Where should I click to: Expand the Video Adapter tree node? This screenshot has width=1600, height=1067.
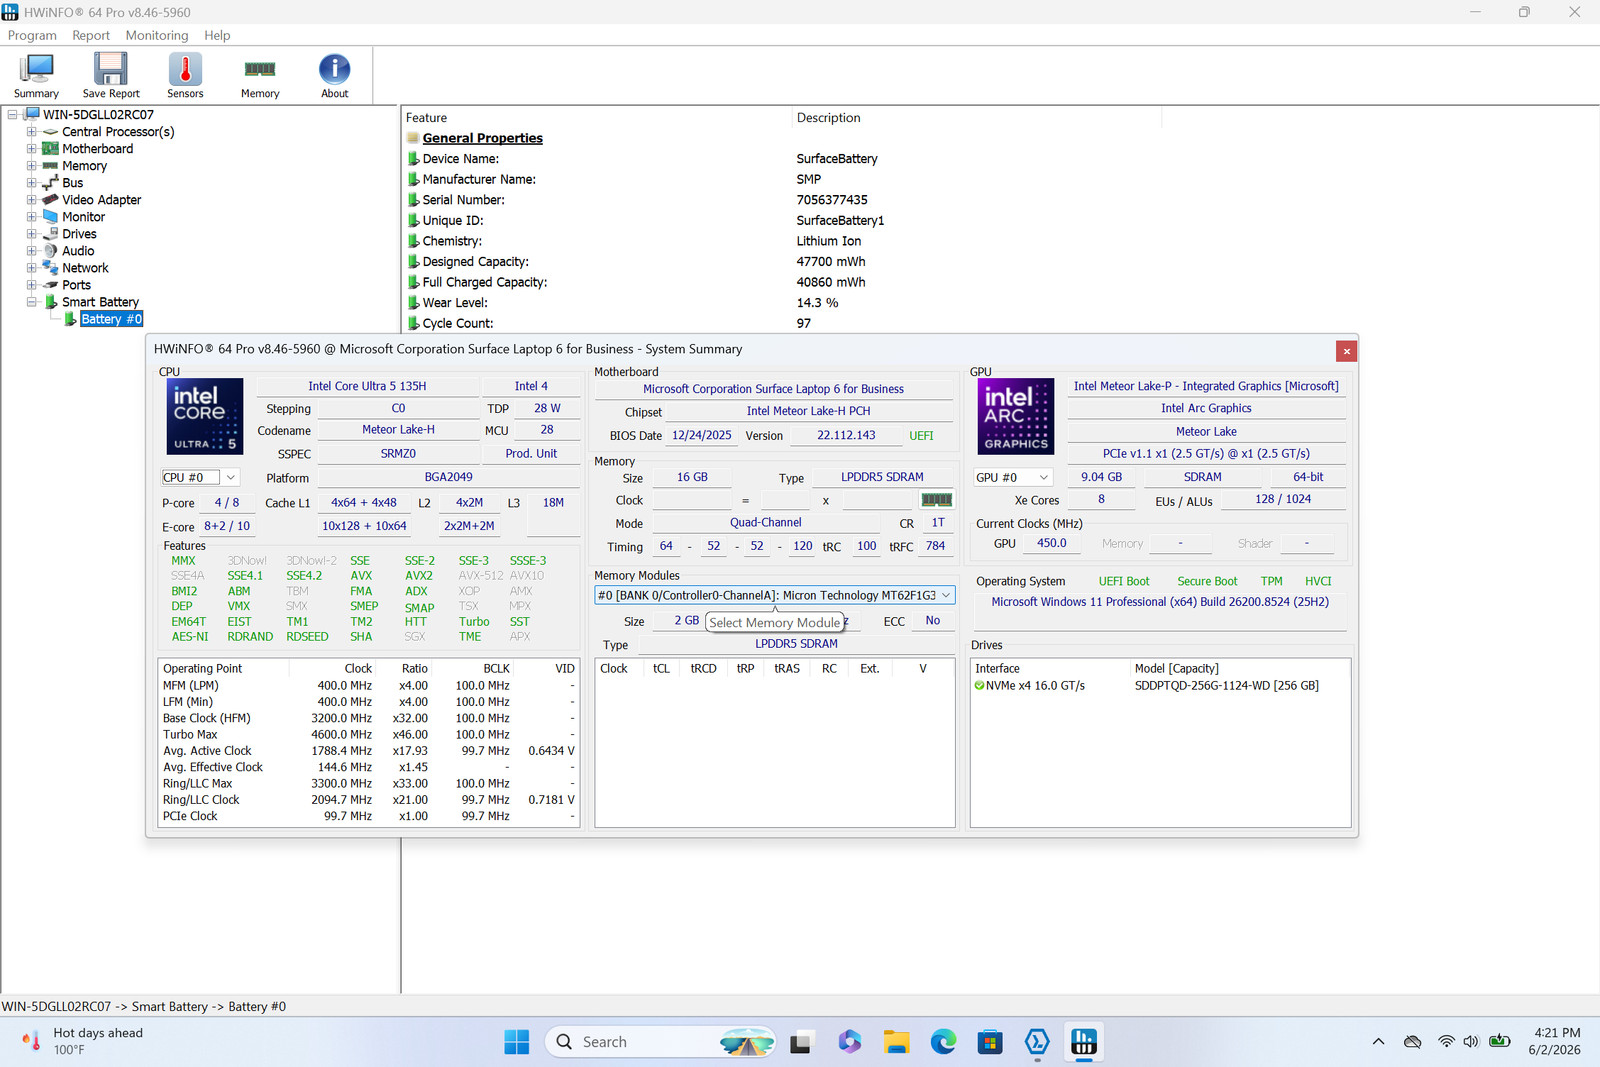[31, 200]
